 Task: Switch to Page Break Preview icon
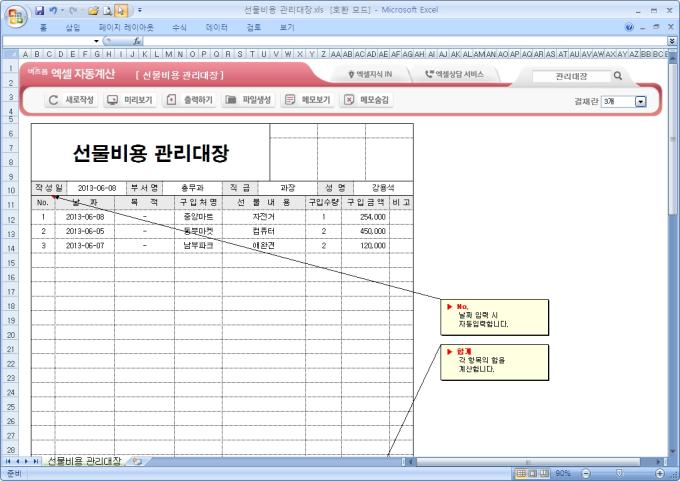pyautogui.click(x=544, y=473)
